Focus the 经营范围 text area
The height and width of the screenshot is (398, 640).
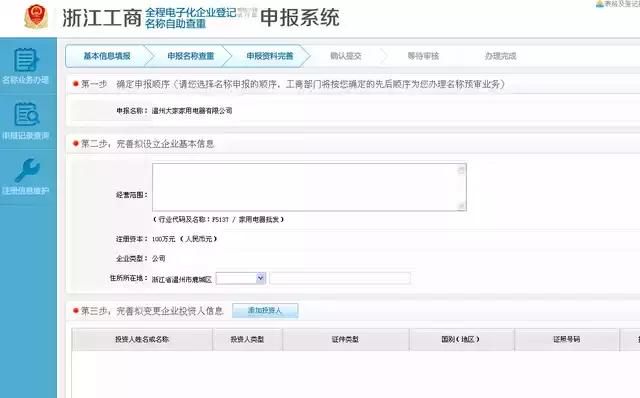pos(309,187)
